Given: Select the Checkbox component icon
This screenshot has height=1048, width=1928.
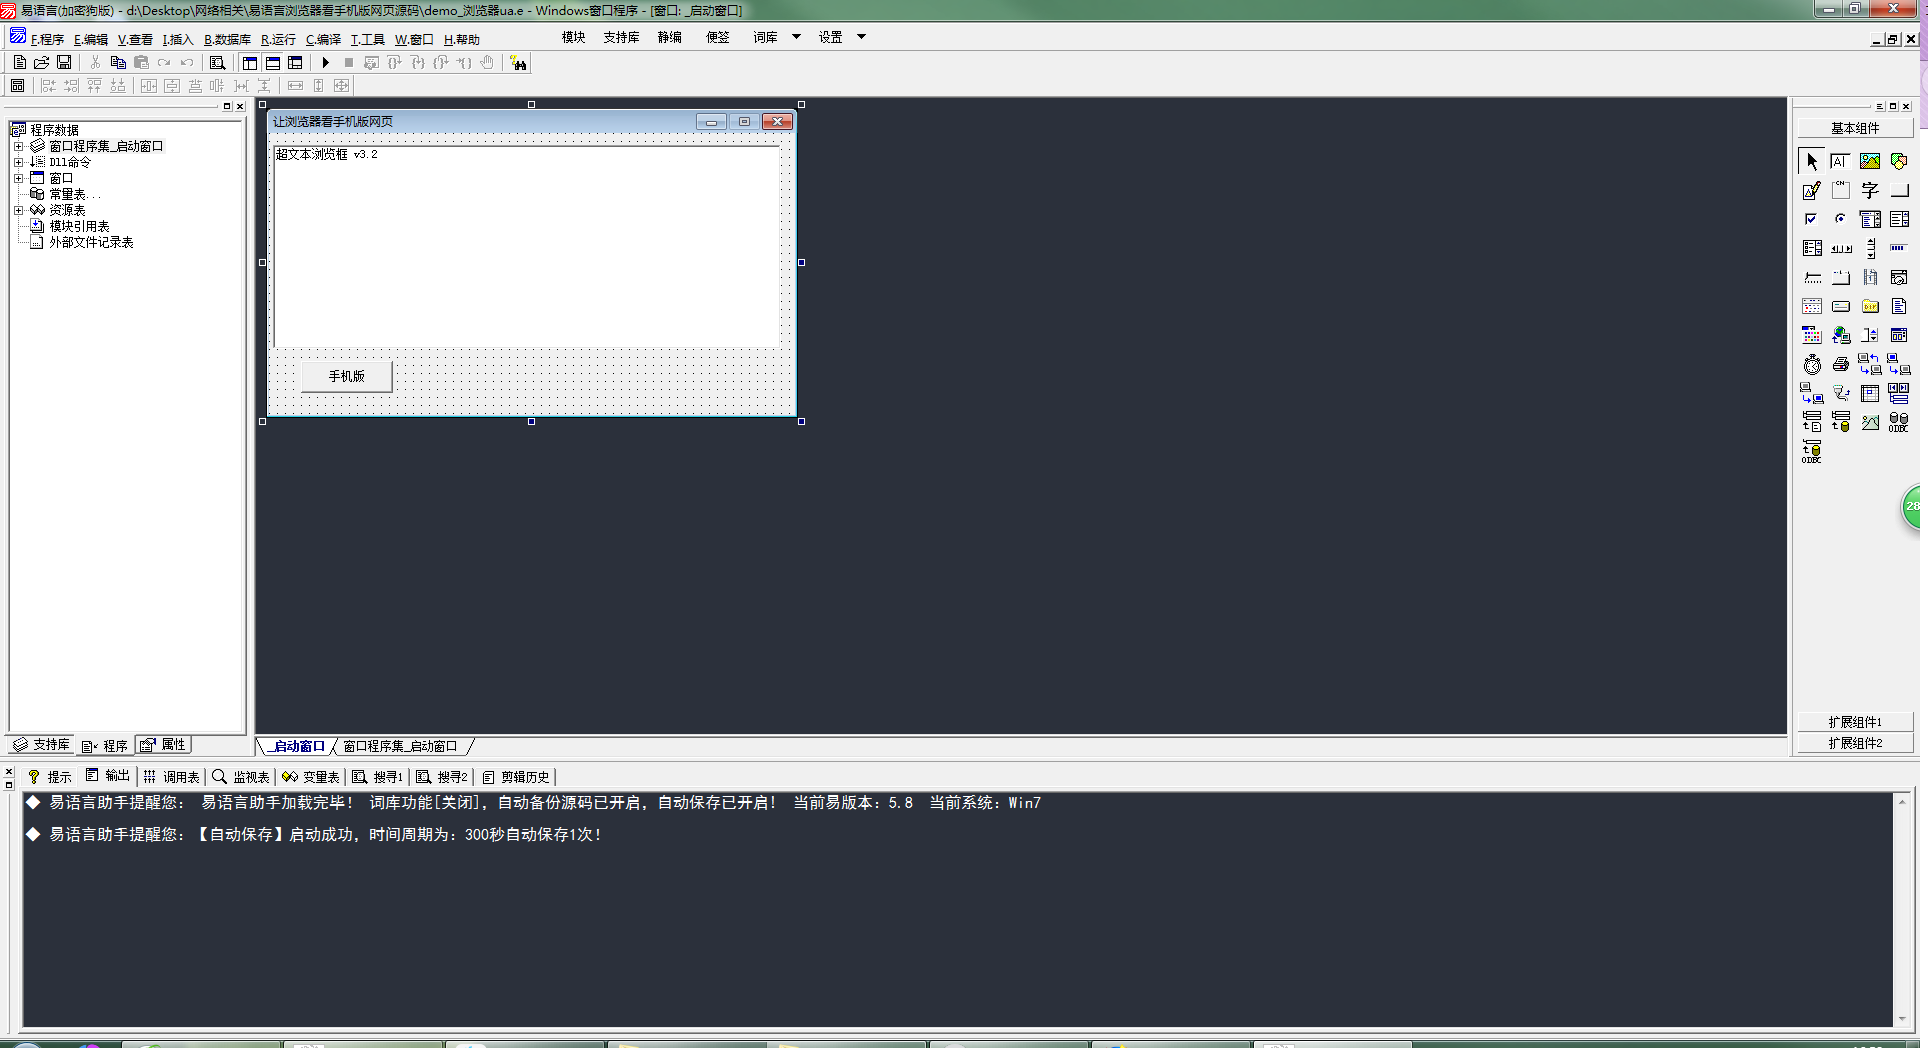Looking at the screenshot, I should [1811, 219].
